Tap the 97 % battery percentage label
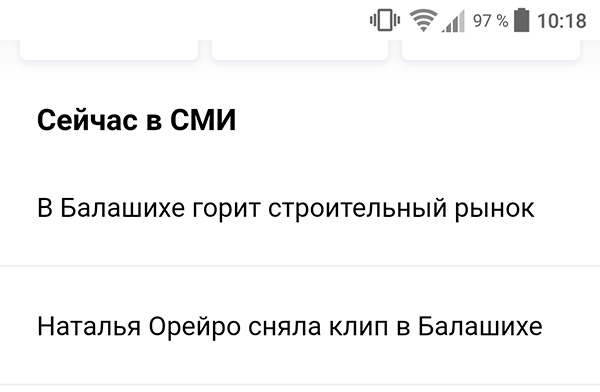Screen dimensions: 600x392 click(x=491, y=21)
